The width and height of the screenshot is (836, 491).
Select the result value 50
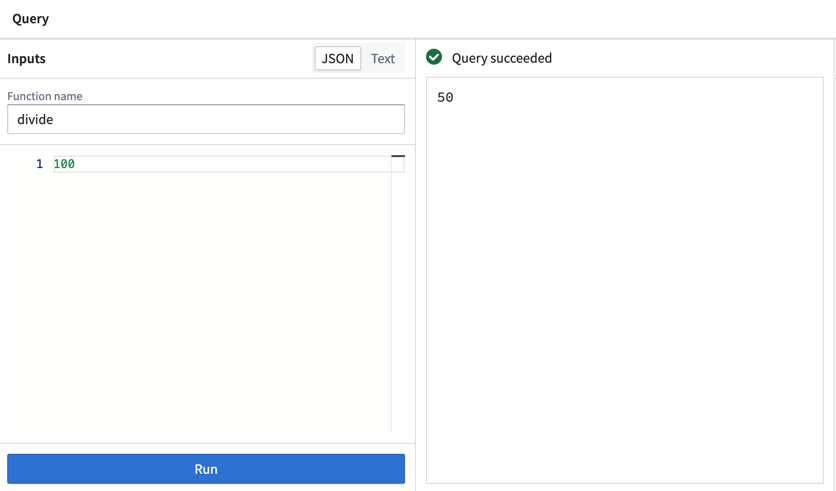tap(445, 97)
